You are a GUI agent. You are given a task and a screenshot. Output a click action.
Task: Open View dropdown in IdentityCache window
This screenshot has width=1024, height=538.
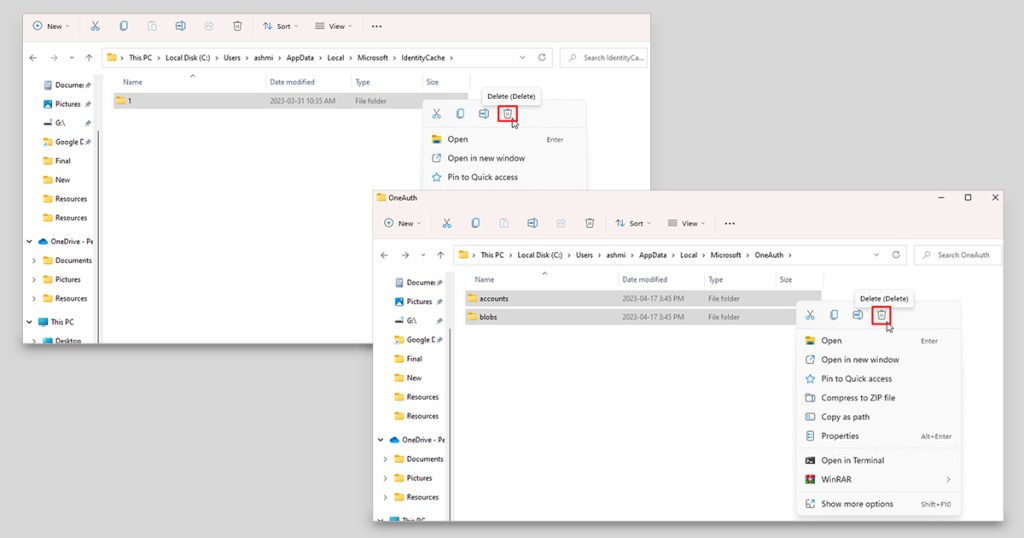(333, 26)
